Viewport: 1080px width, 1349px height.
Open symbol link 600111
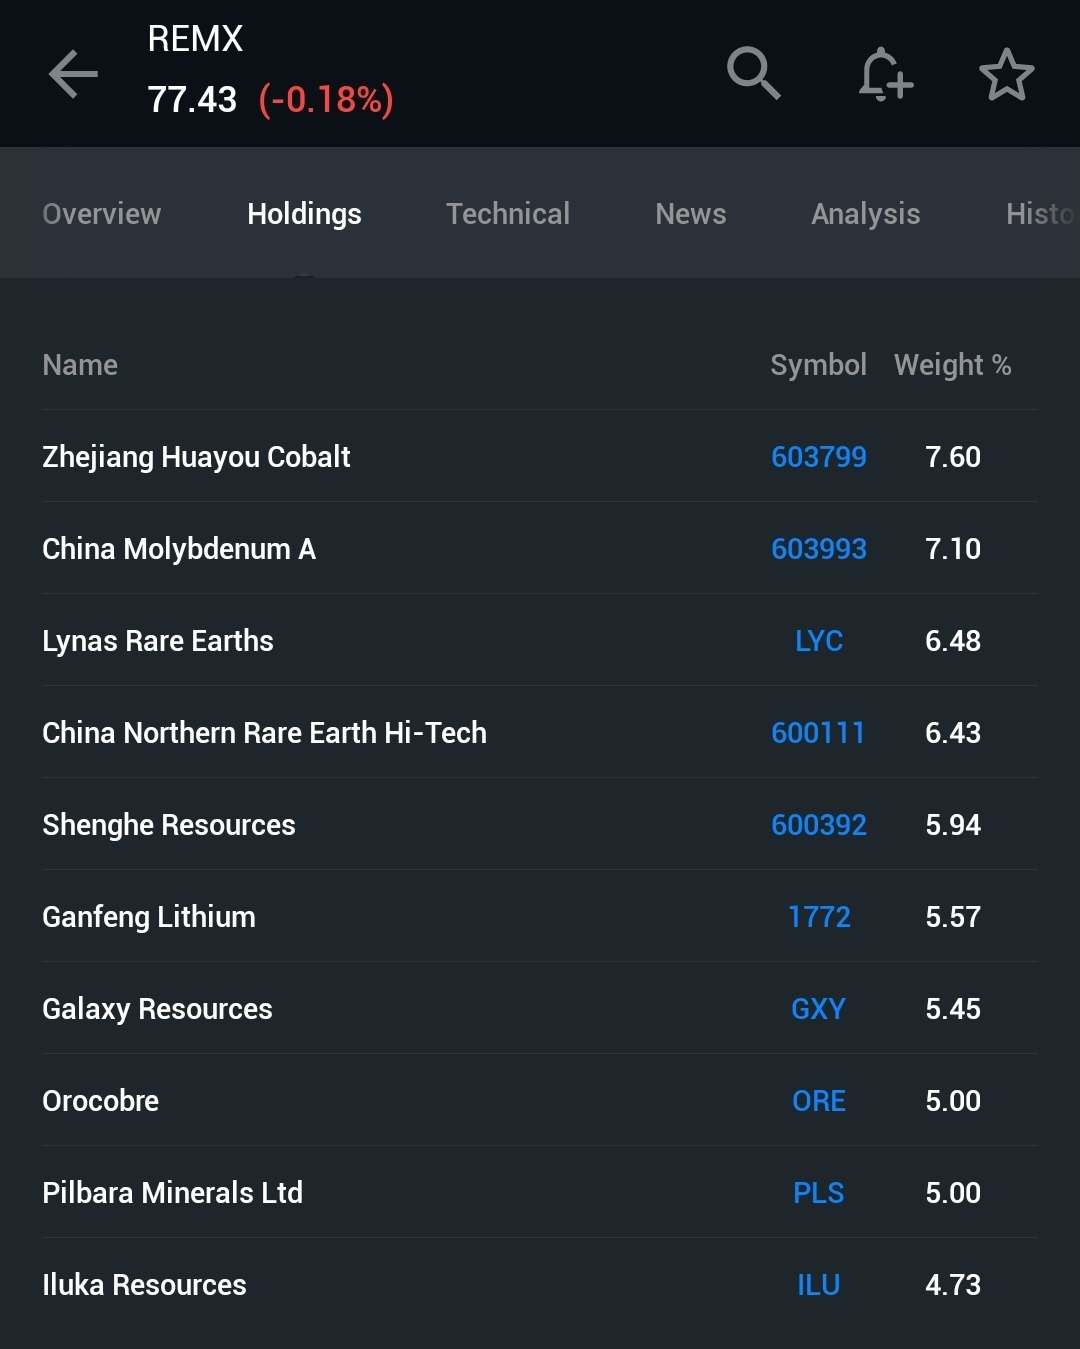[818, 733]
